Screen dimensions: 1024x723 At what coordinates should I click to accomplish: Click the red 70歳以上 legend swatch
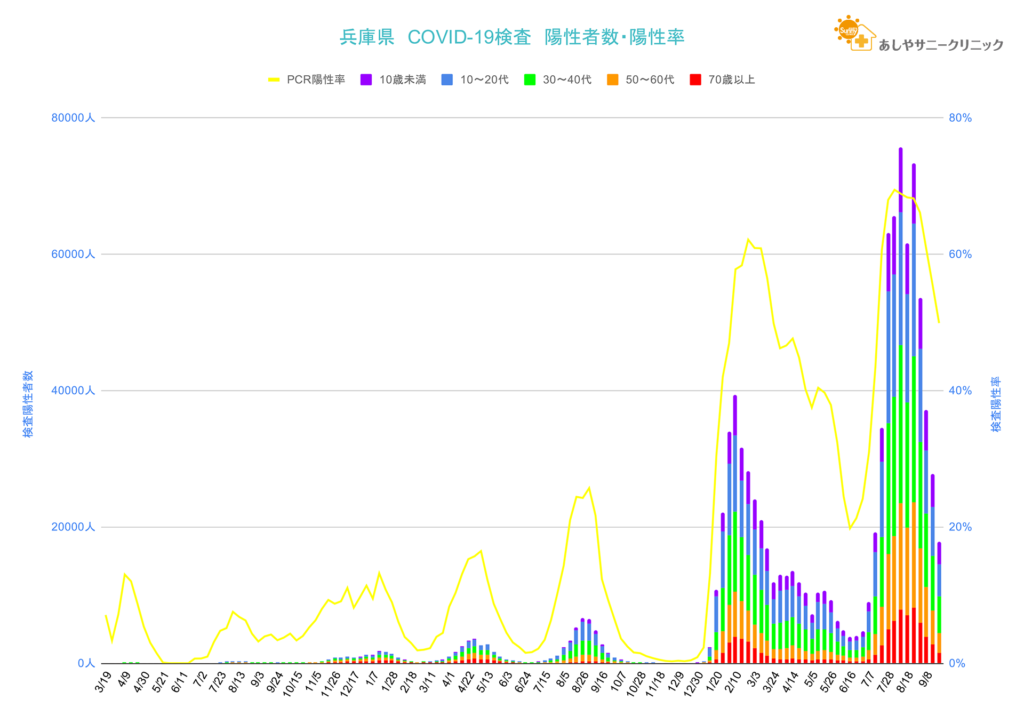696,79
